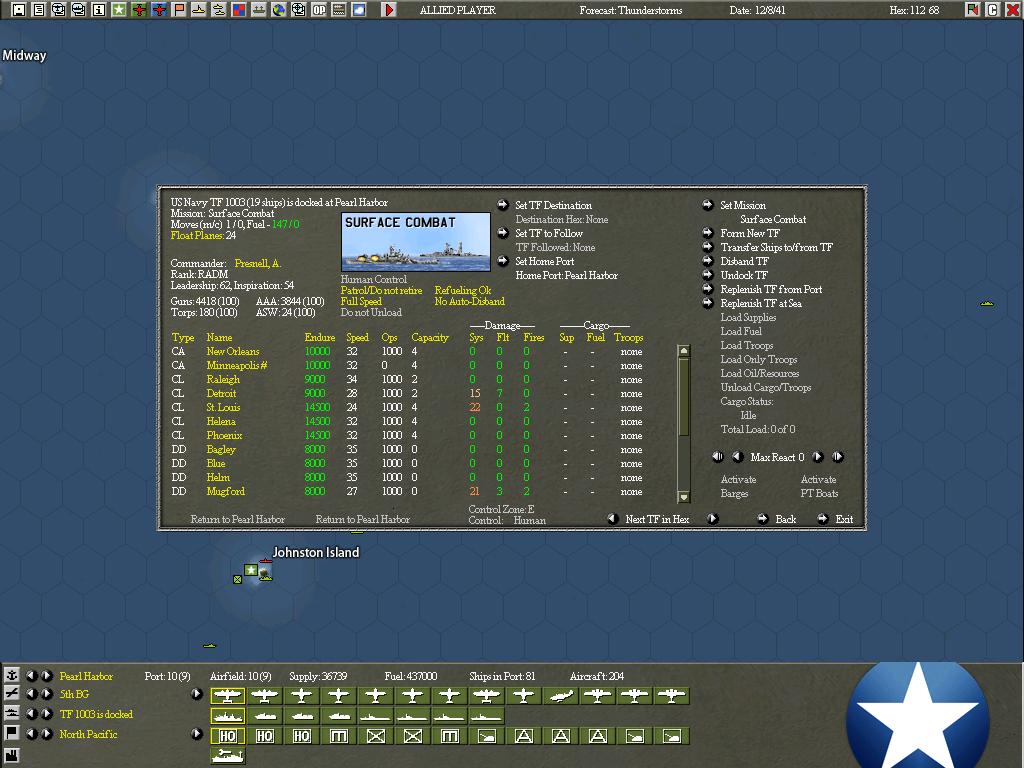
Task: Click the green star icon in toolbar
Action: 118,10
